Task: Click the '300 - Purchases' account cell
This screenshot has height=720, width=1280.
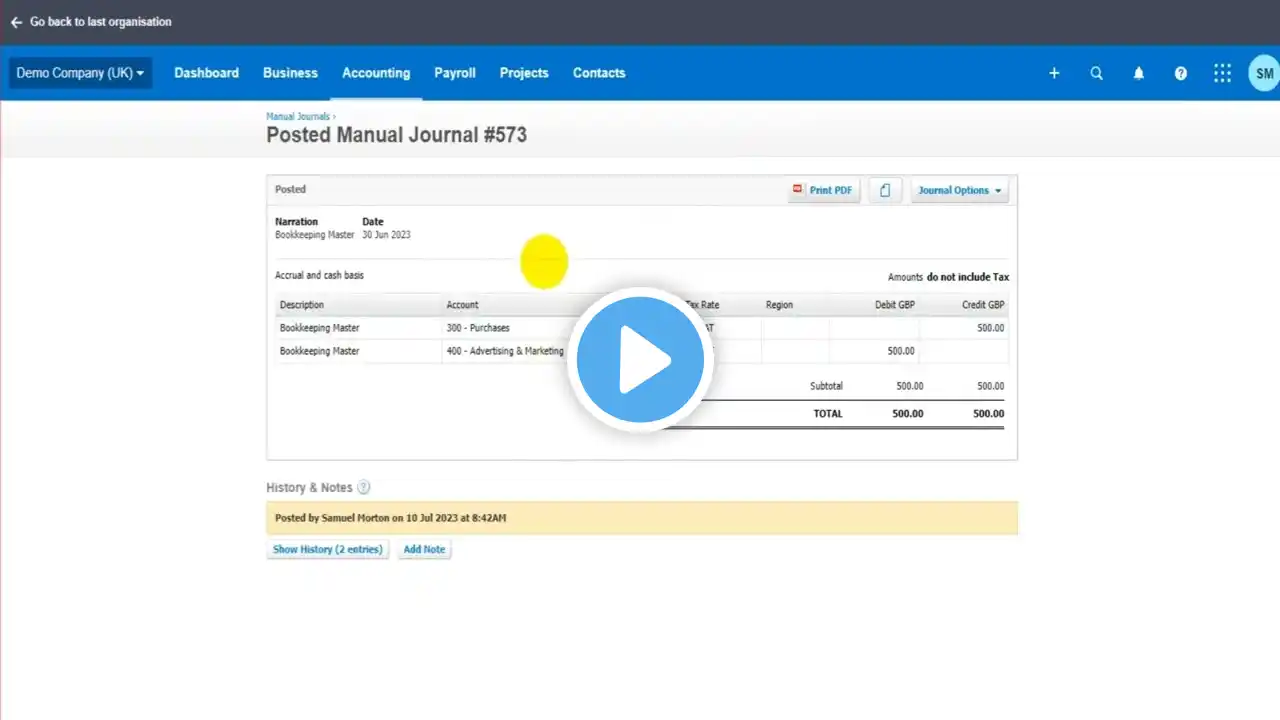Action: pyautogui.click(x=478, y=328)
